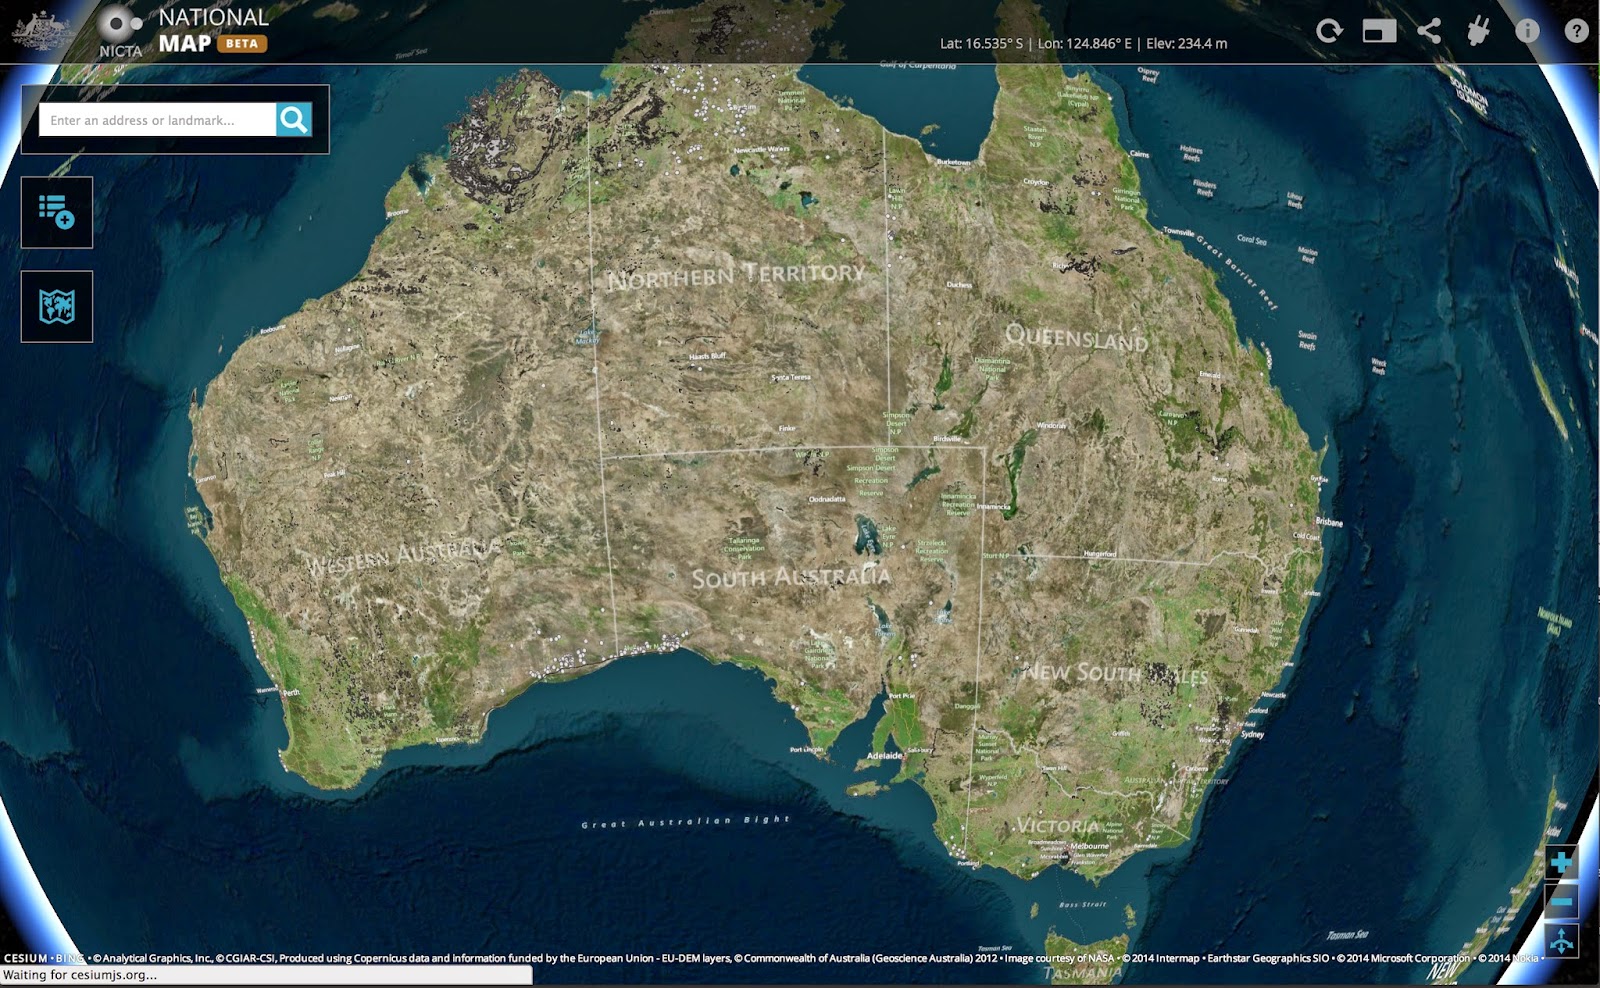Click the Gulf of Carpentaria label
Image resolution: width=1600 pixels, height=988 pixels.
918,65
